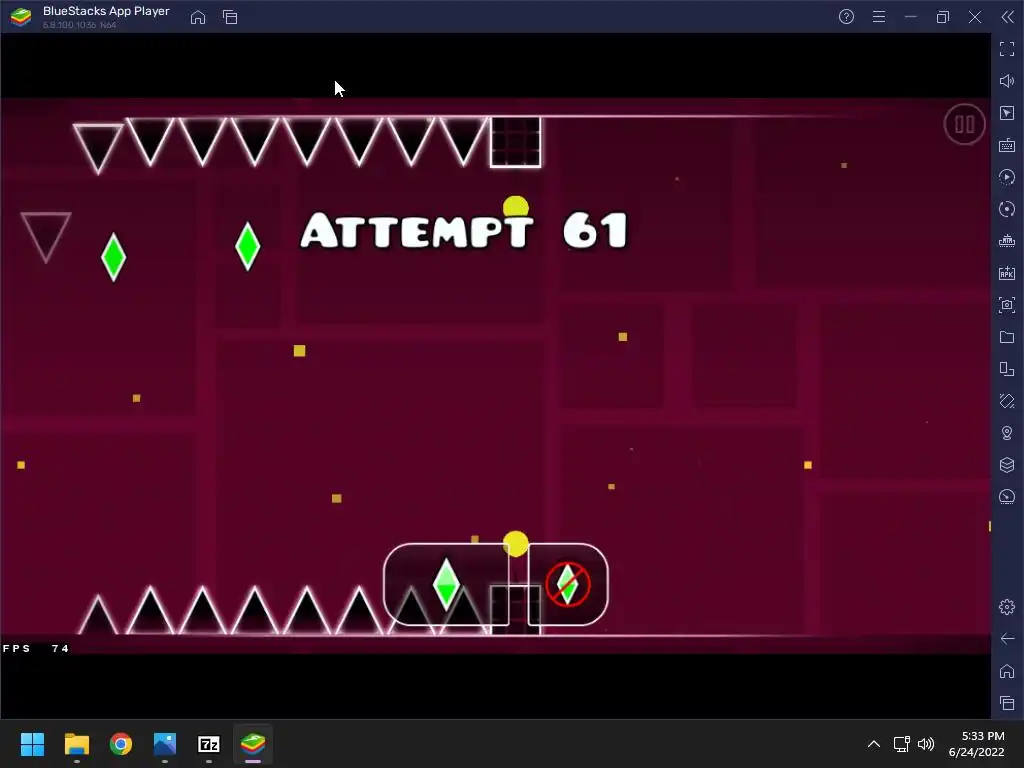1024x768 pixels.
Task: Tap the crossed-out green diamond sign
Action: (x=568, y=584)
